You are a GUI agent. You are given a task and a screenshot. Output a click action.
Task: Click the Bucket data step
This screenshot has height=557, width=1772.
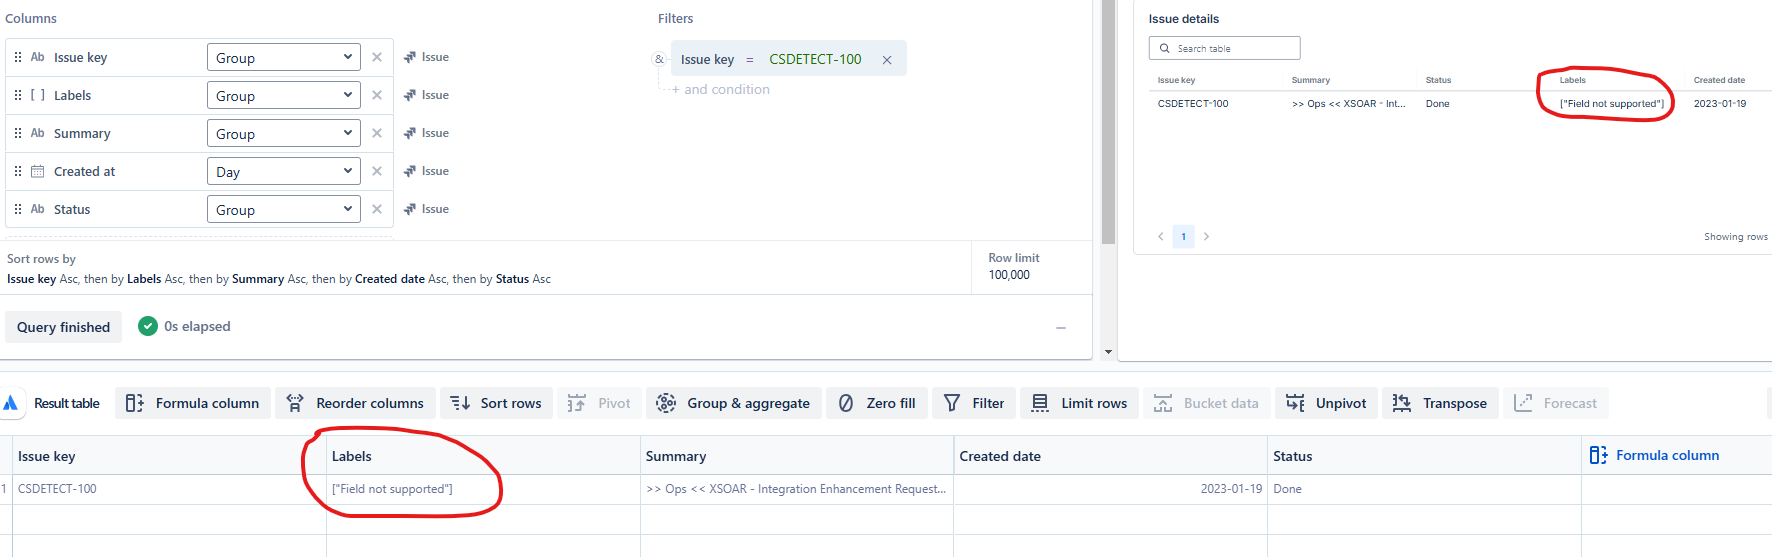point(1207,403)
